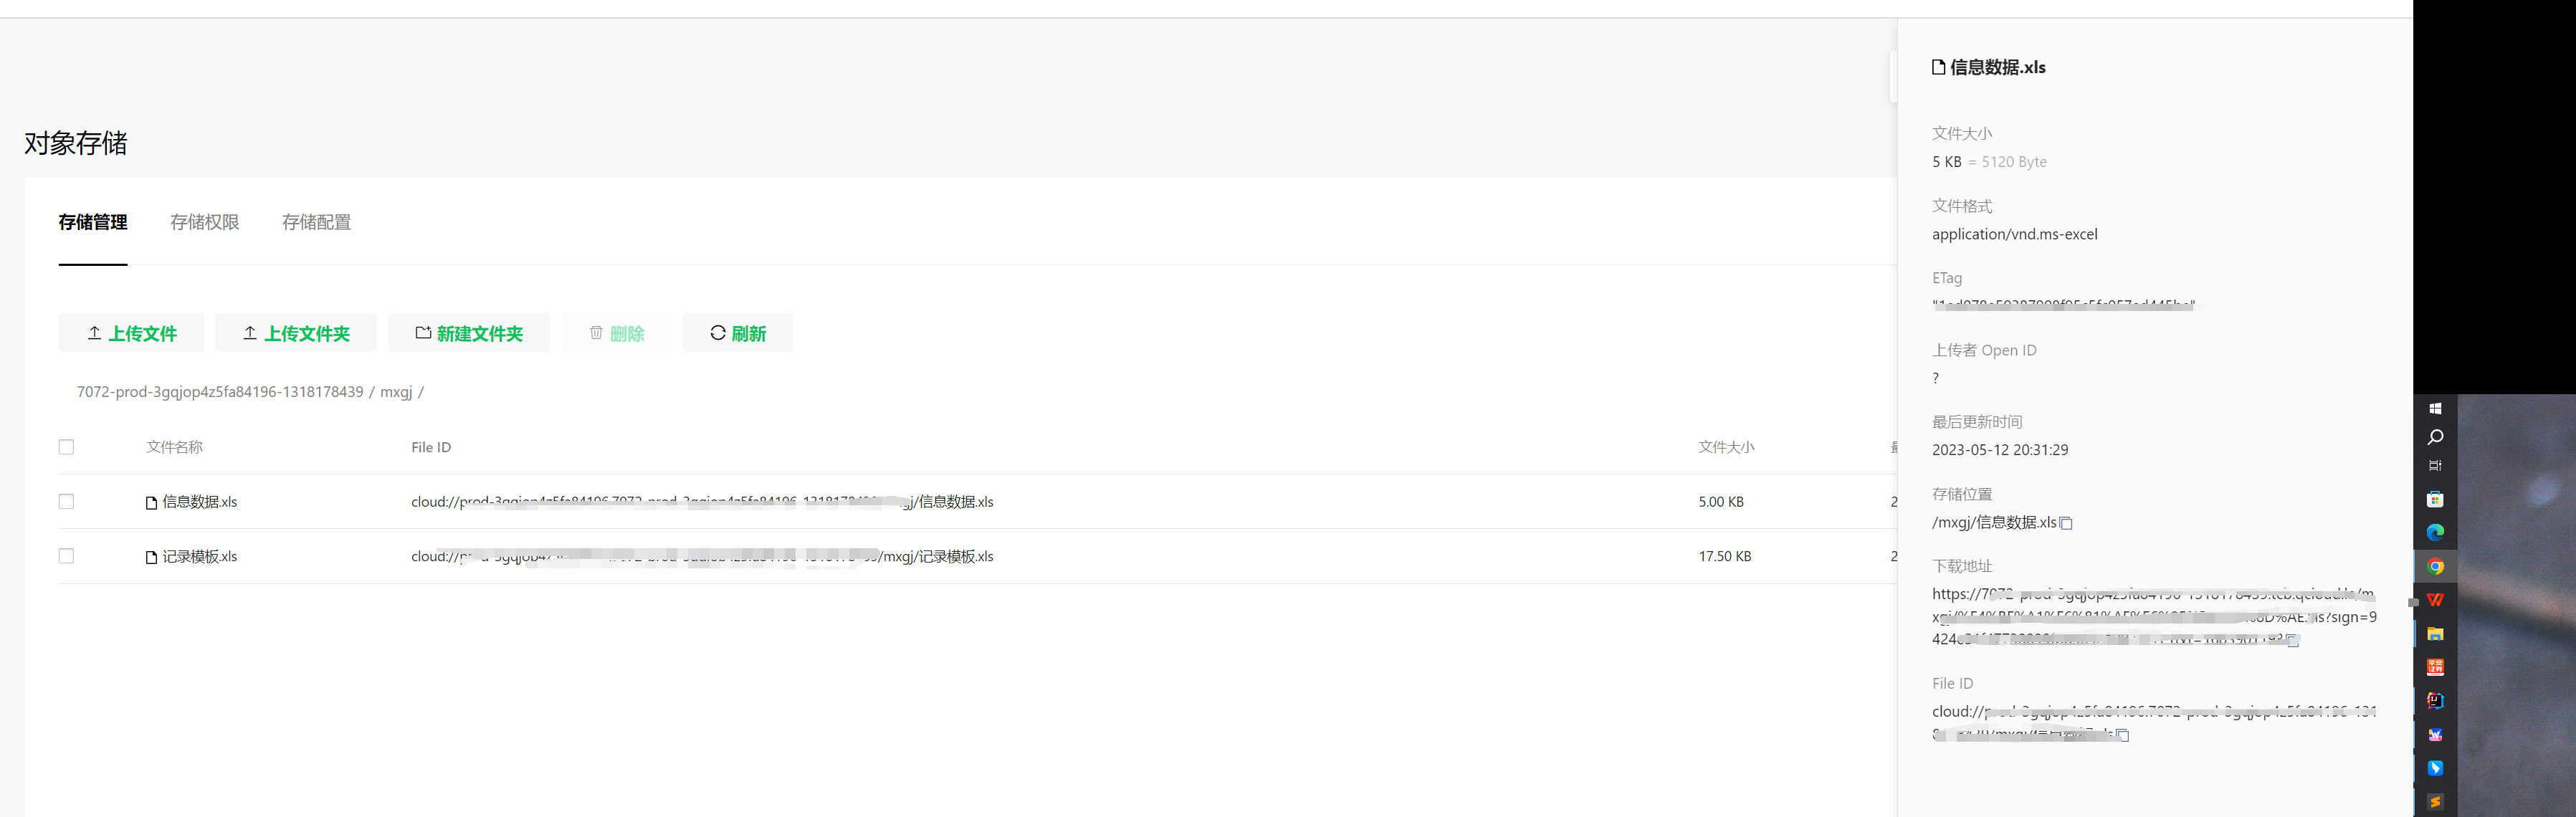2576x817 pixels.
Task: Open Google Chrome from taskbar
Action: pyautogui.click(x=2435, y=567)
